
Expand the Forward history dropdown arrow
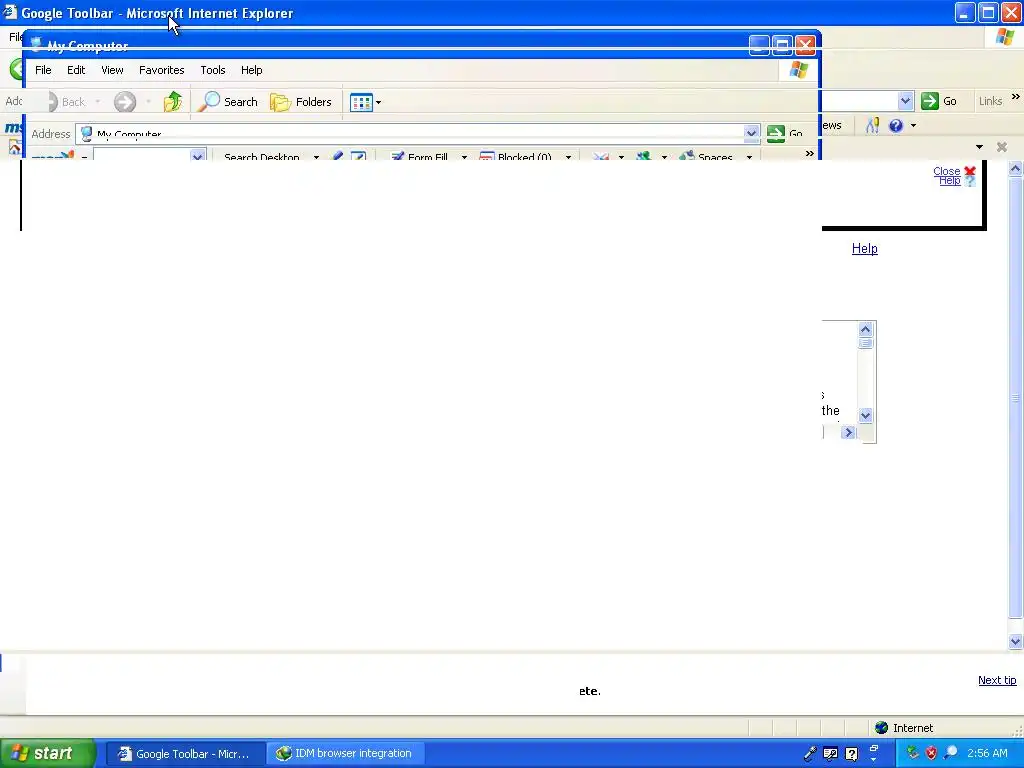(x=148, y=102)
